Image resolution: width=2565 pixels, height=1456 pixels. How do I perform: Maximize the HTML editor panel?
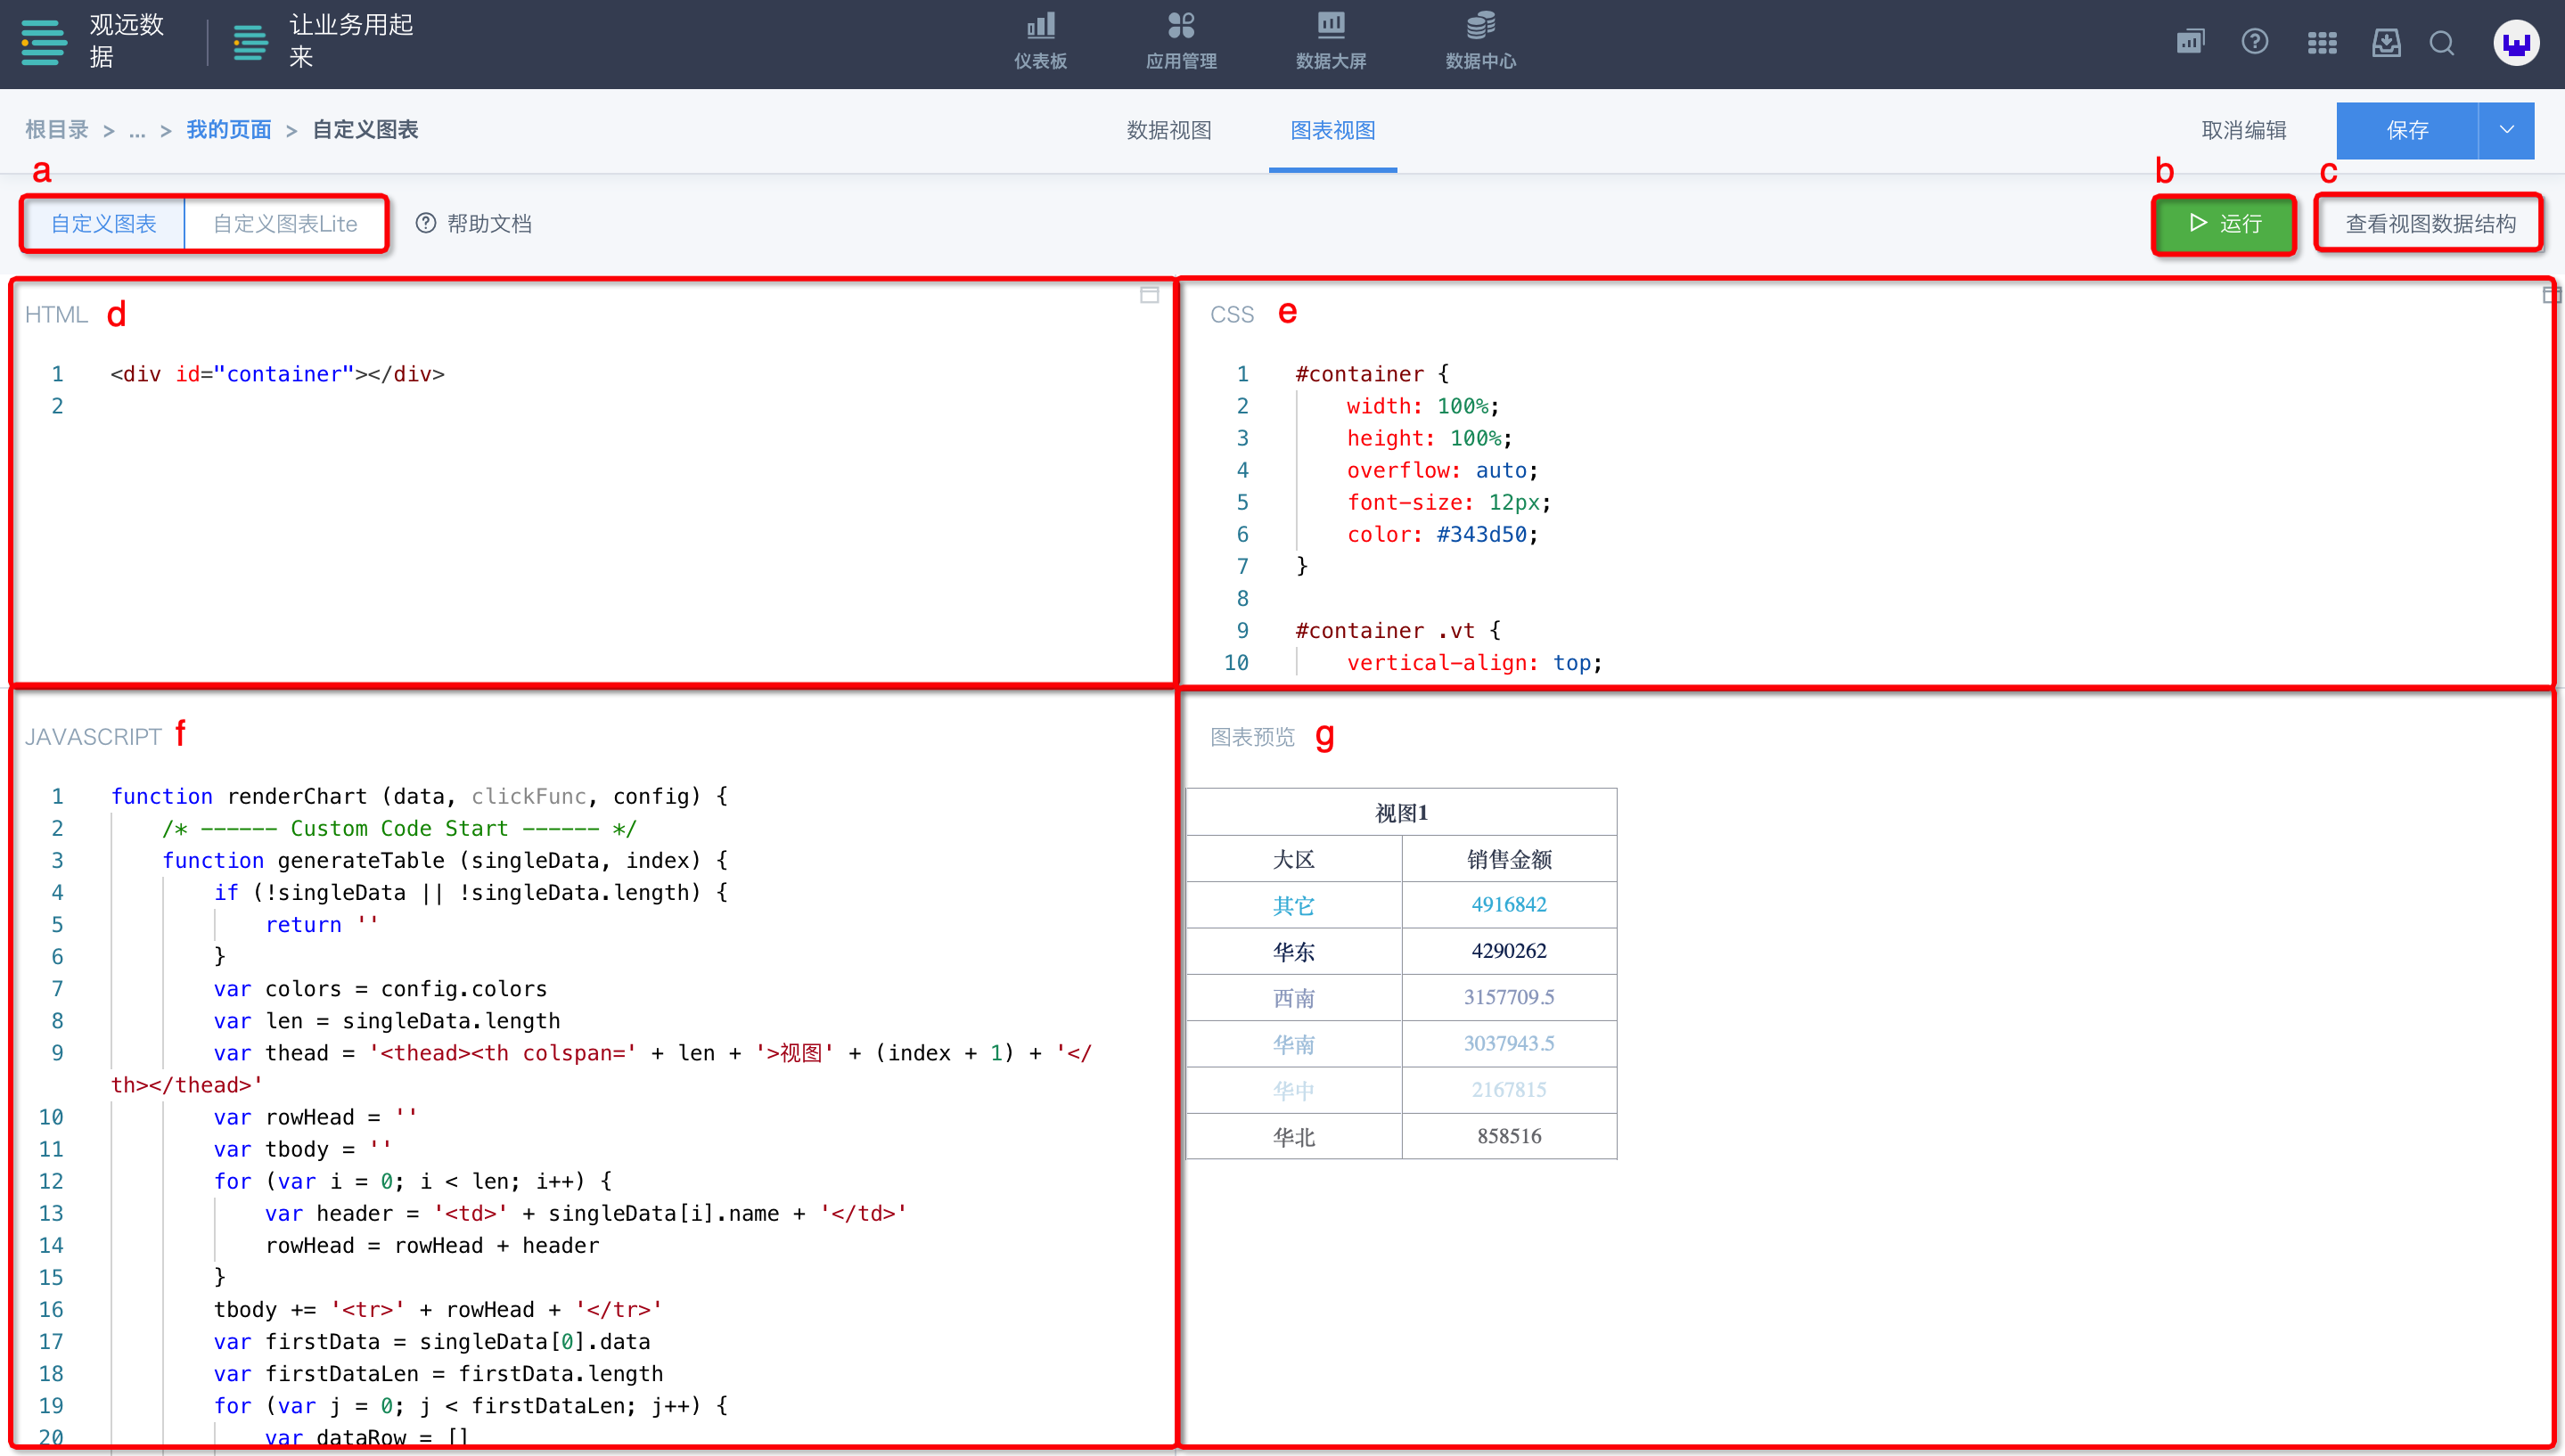pos(1150,295)
